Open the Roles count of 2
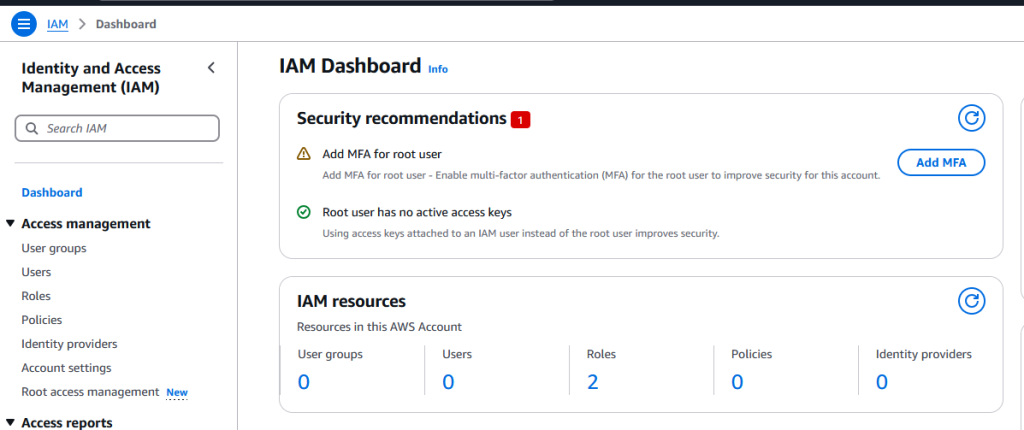The width and height of the screenshot is (1024, 430). 592,382
